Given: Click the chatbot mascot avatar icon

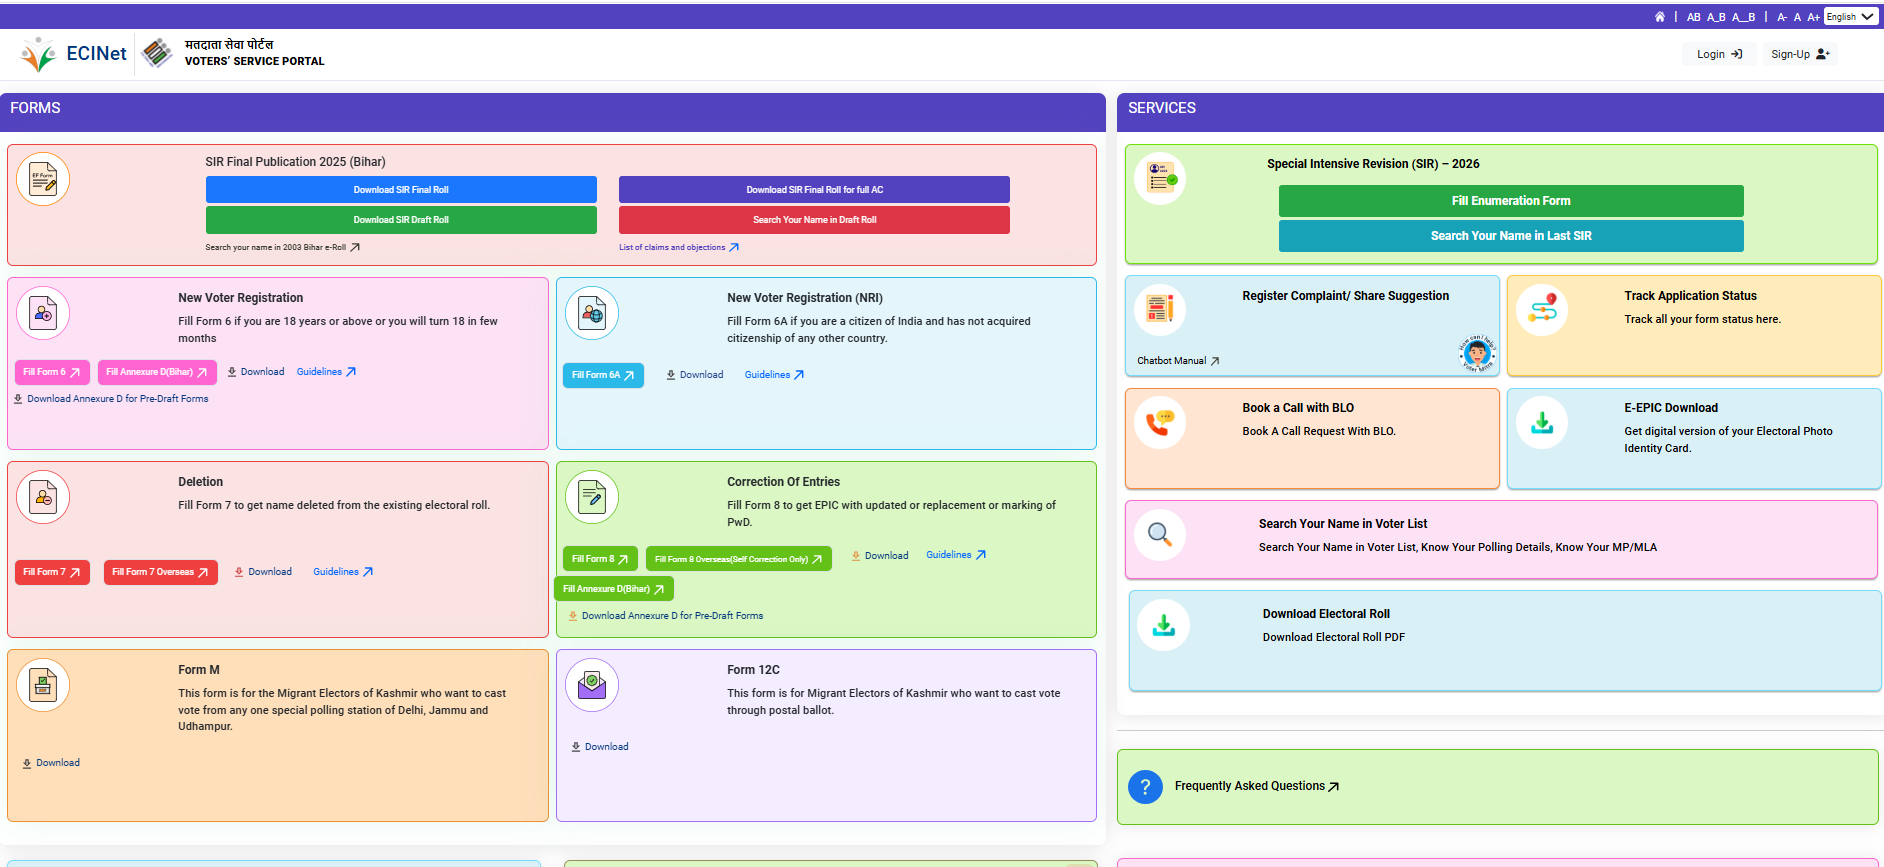Looking at the screenshot, I should click(1477, 352).
